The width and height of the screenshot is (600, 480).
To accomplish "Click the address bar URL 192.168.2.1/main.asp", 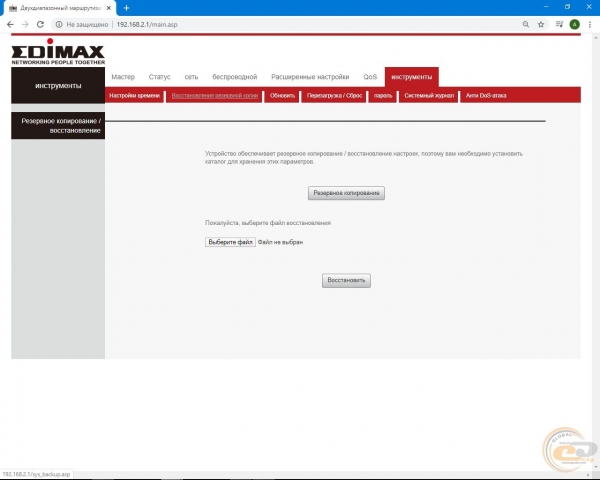I will [147, 24].
